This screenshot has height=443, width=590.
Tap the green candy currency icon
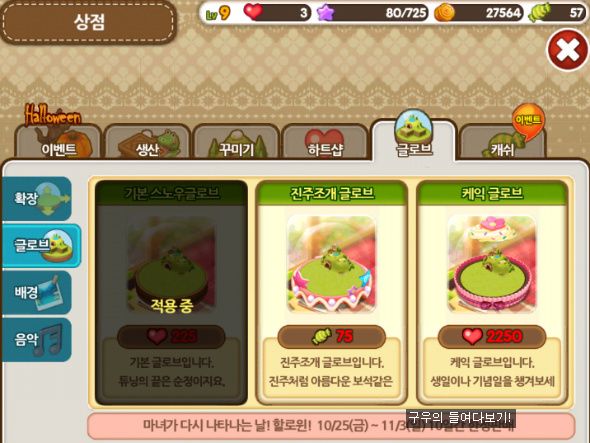coord(539,13)
